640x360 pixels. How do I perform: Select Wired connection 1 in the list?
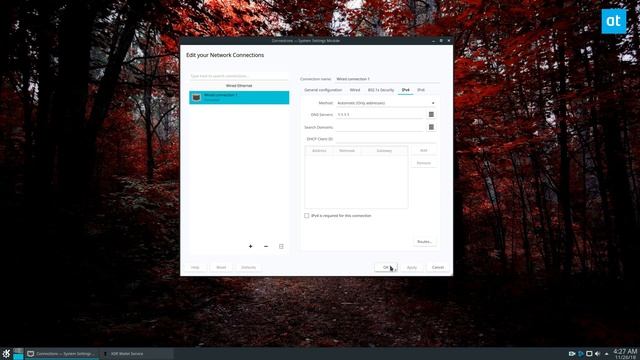(x=239, y=97)
